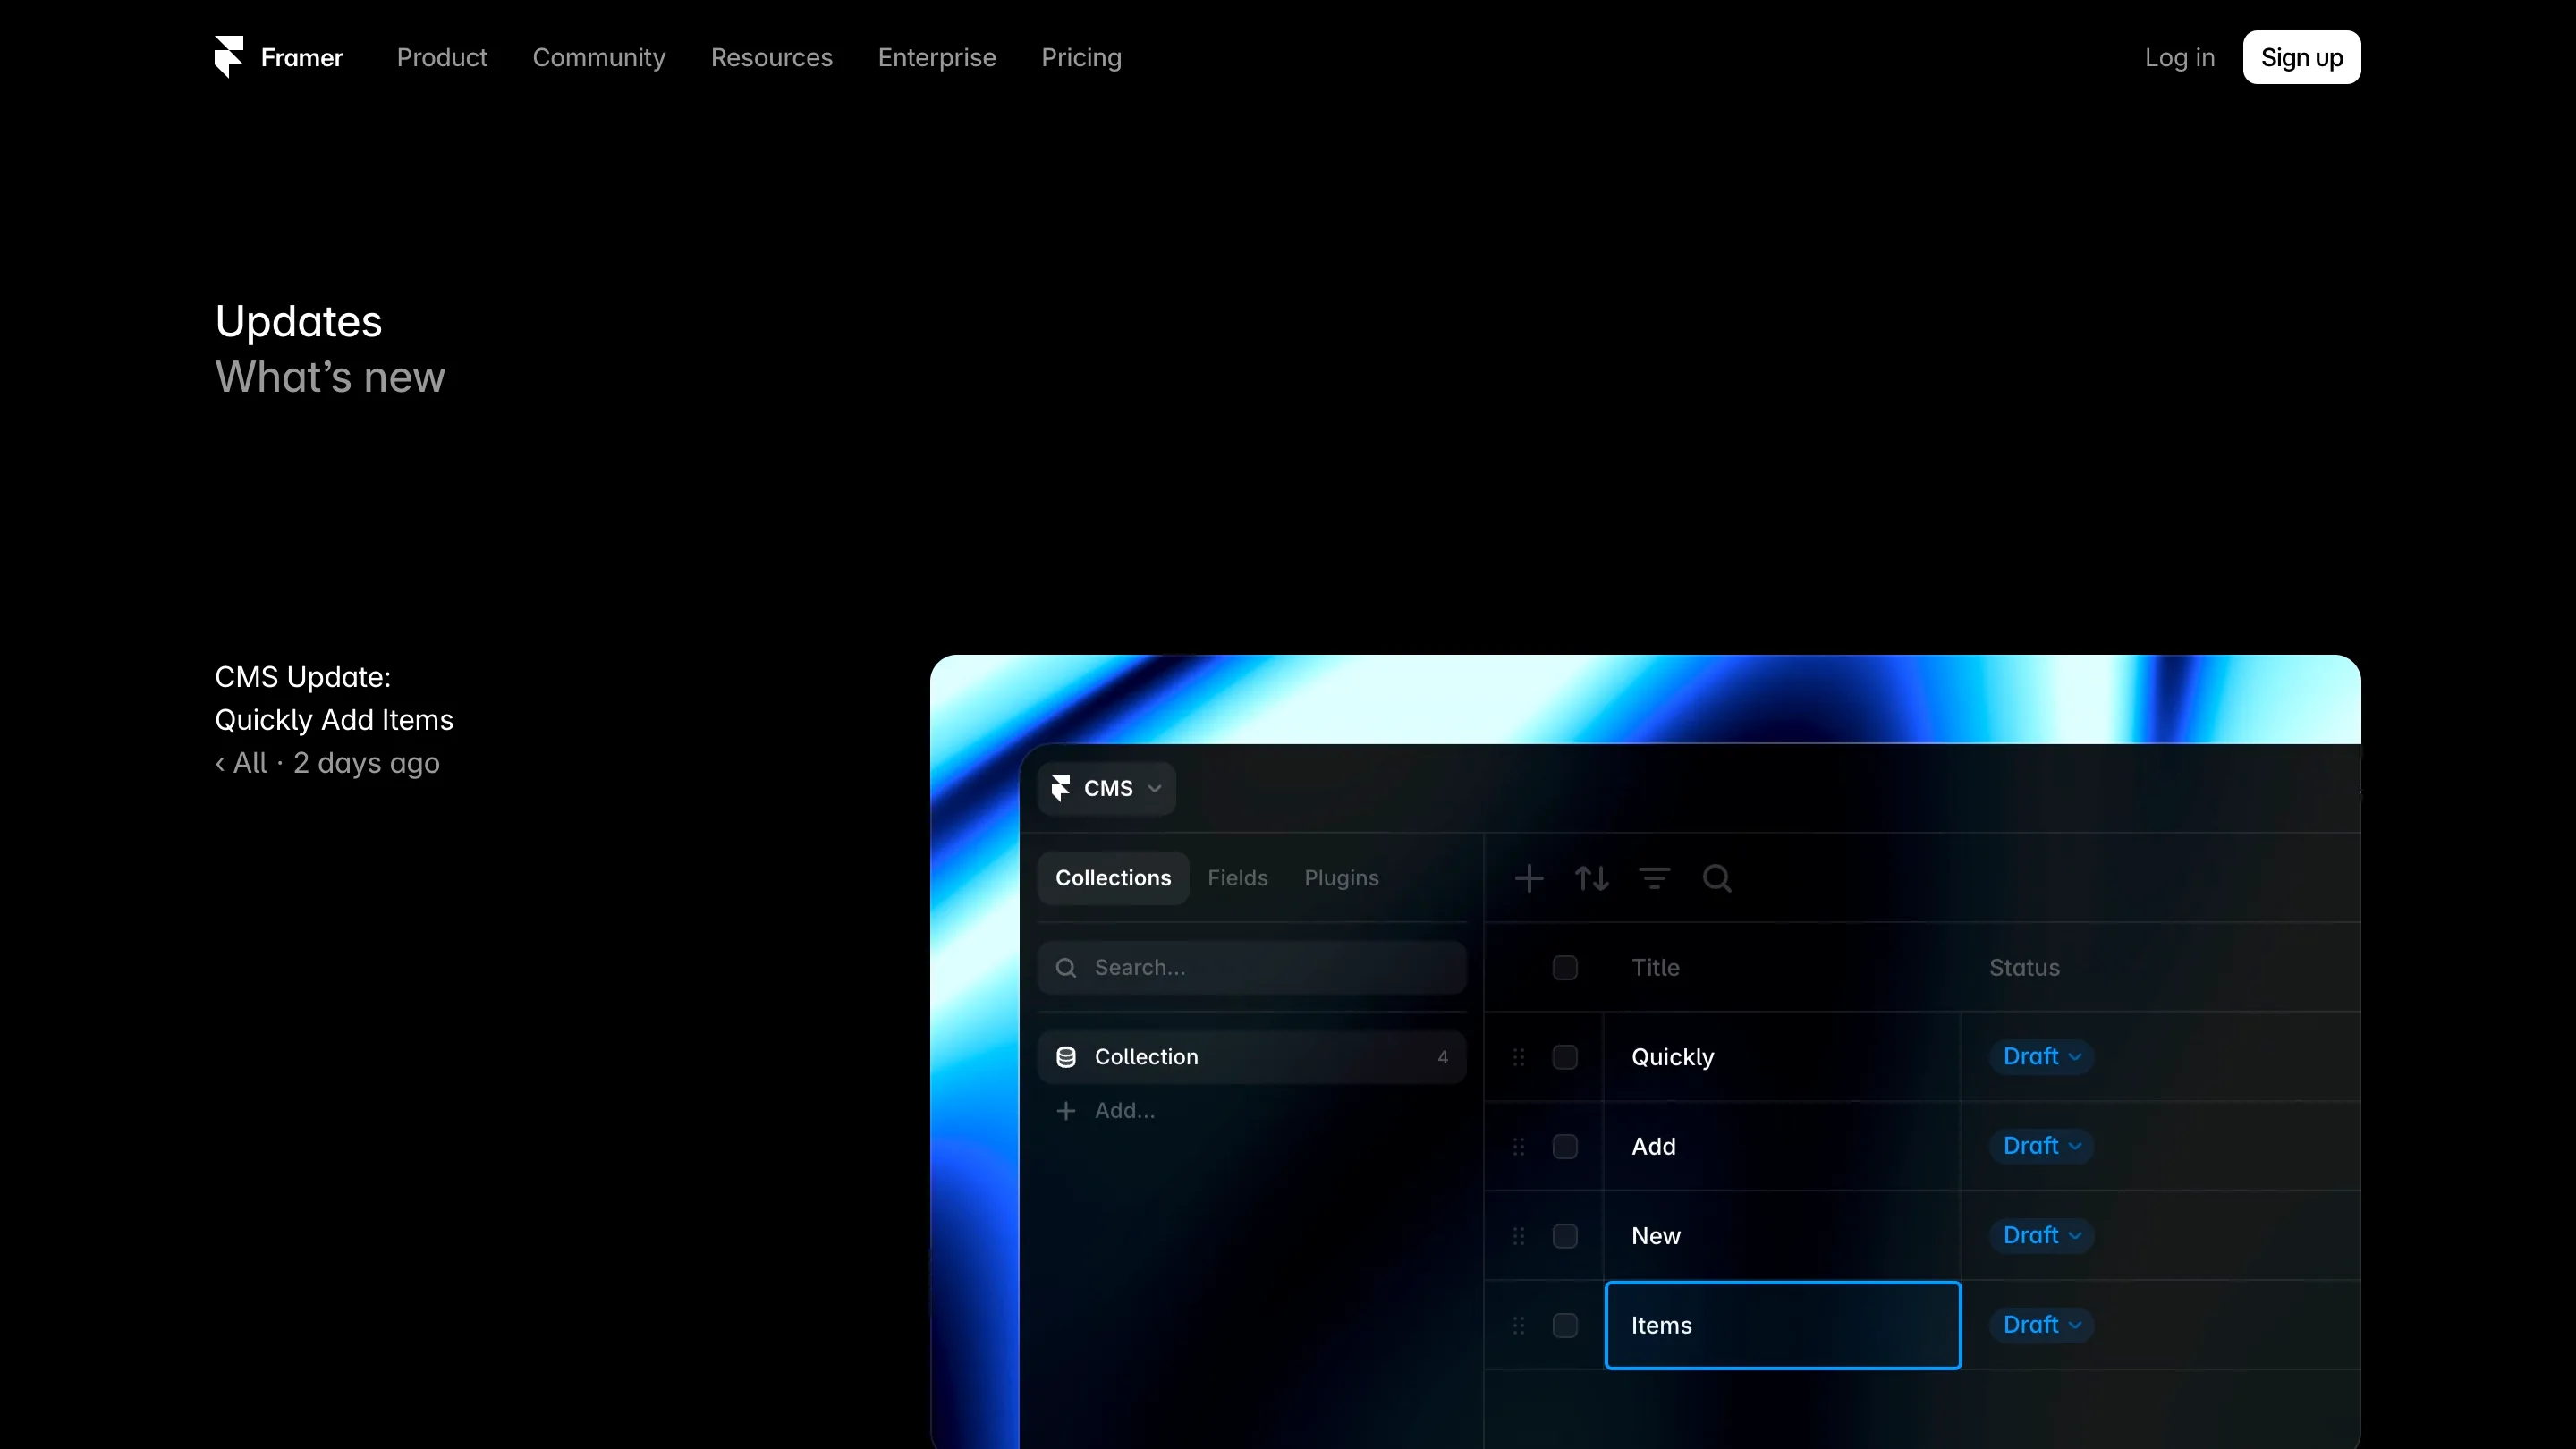The image size is (2576, 1449).
Task: Click the New title cell
Action: click(1783, 1236)
